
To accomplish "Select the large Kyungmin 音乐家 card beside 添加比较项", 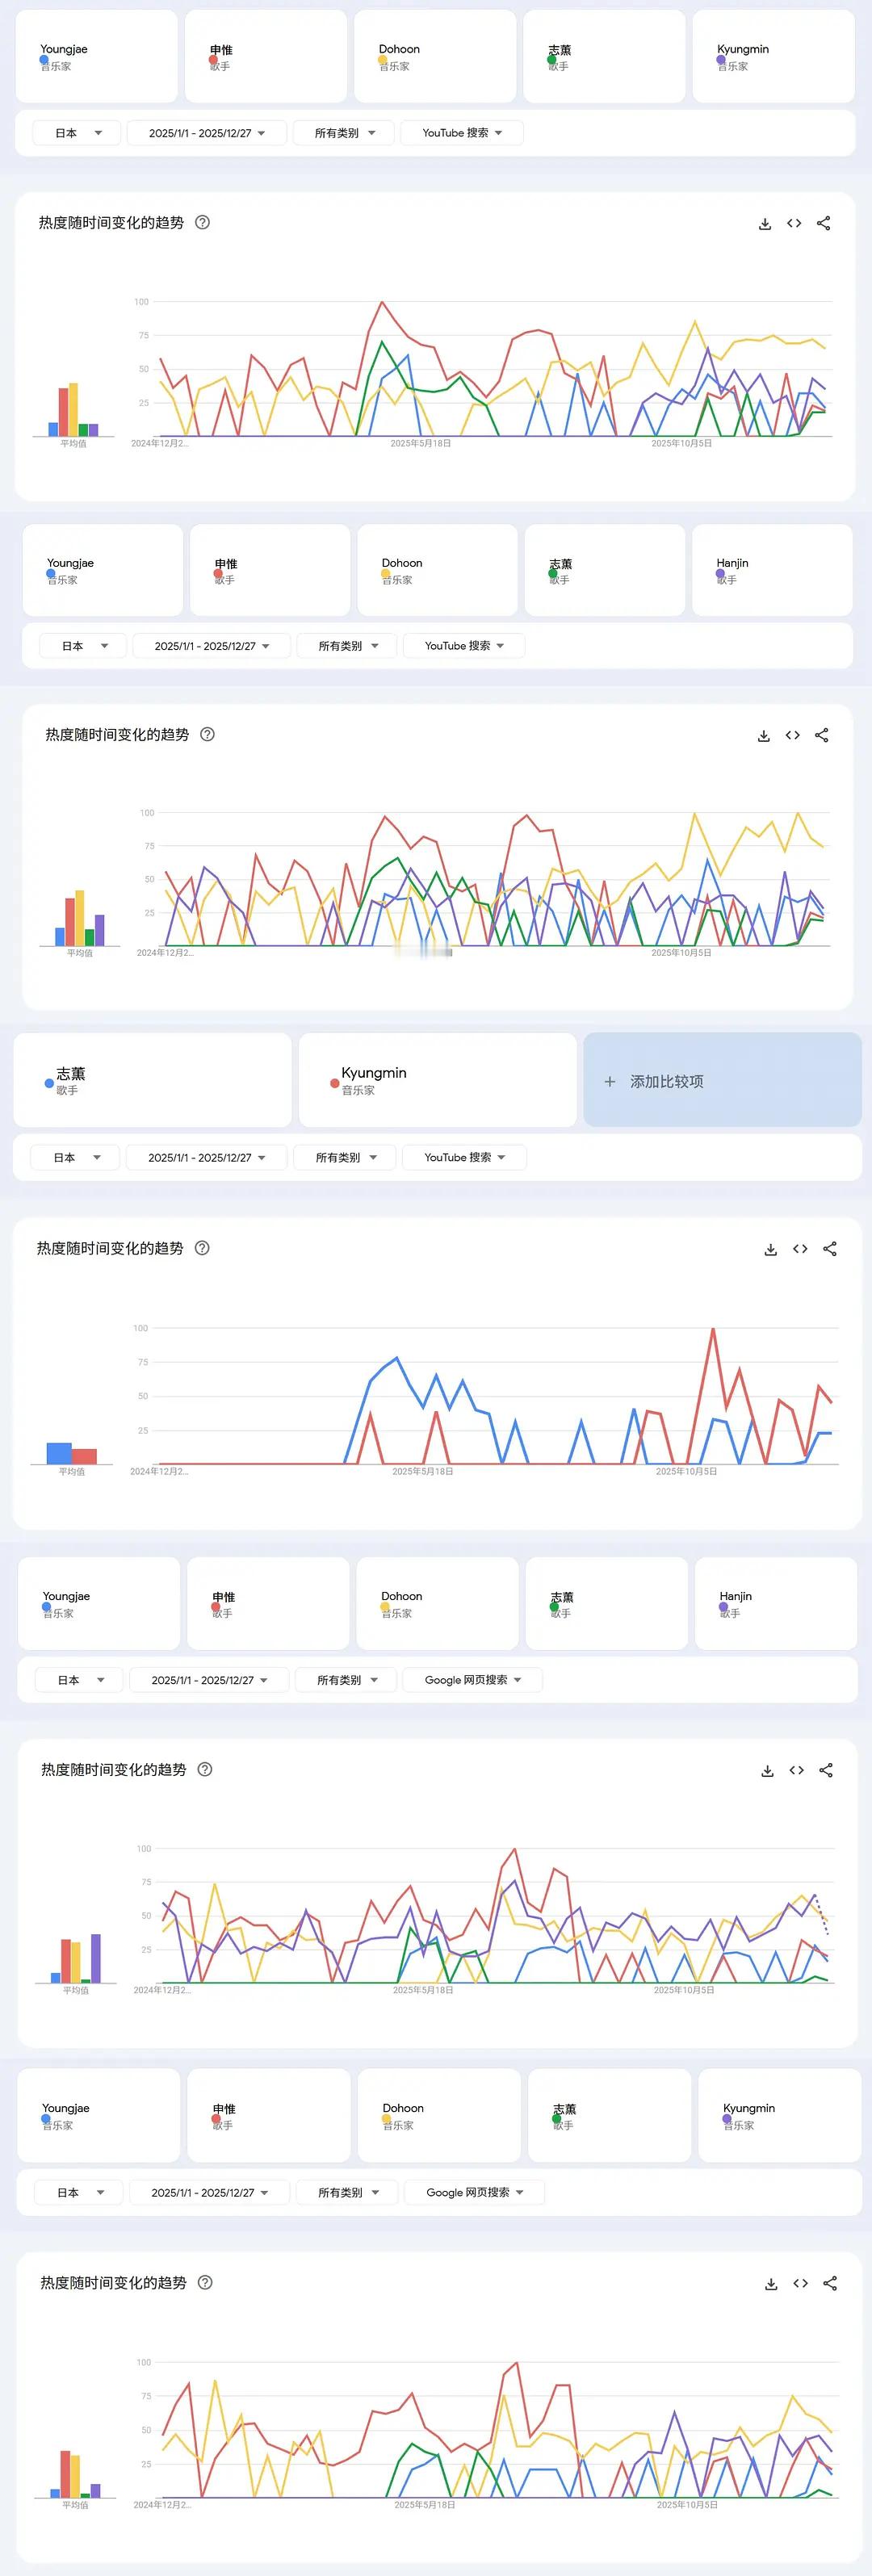I will click(x=437, y=1080).
